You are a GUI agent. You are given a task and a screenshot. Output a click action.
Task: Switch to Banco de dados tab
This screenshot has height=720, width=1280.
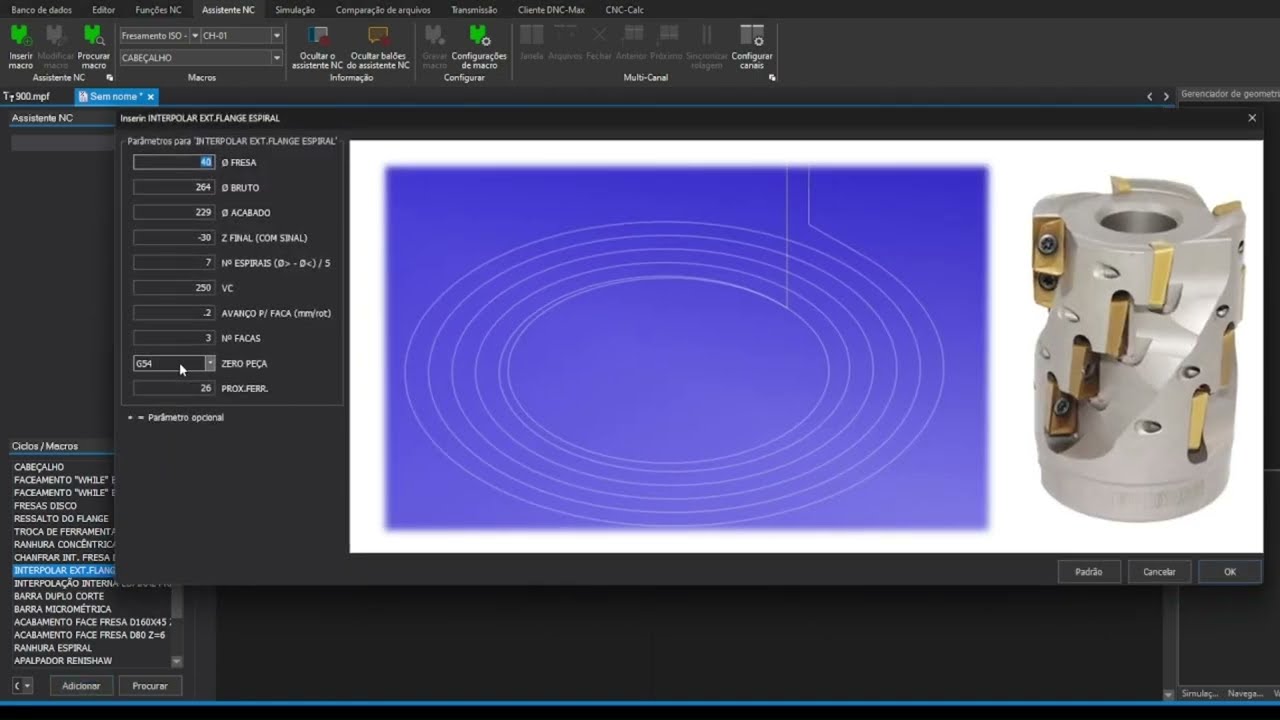click(x=42, y=10)
